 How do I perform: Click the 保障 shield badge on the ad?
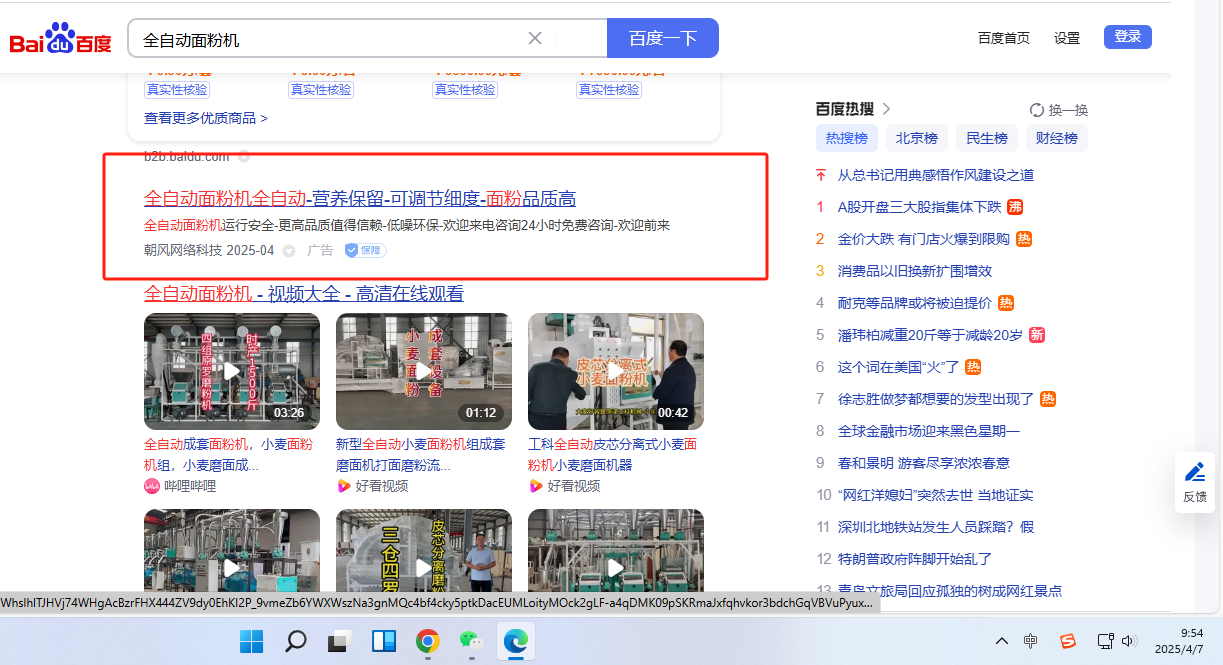click(365, 250)
